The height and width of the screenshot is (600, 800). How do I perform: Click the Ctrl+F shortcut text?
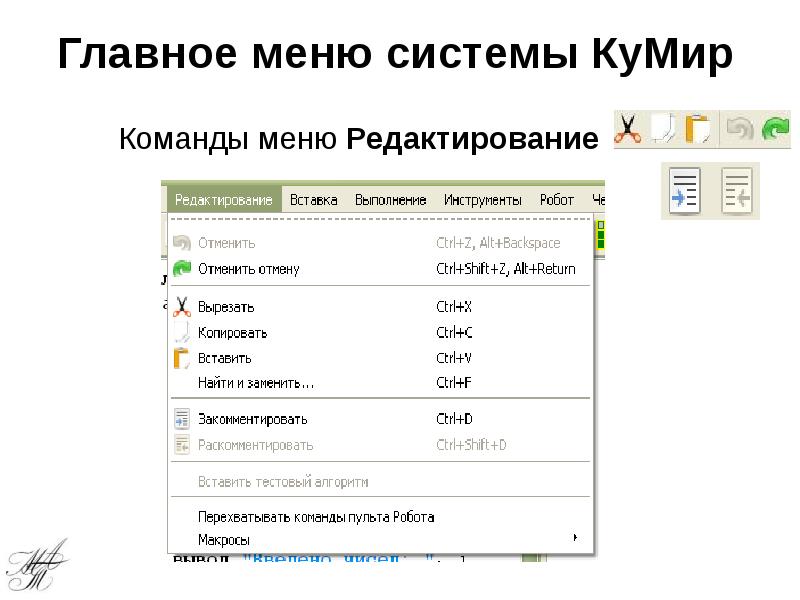(454, 383)
